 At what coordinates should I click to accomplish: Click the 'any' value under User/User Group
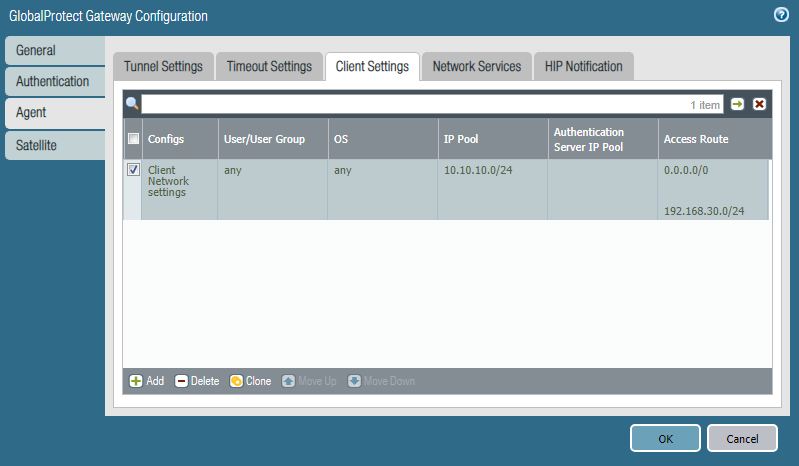pyautogui.click(x=232, y=171)
